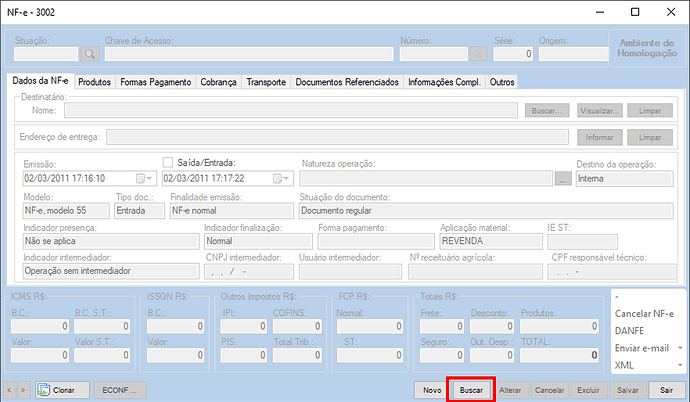Image resolution: width=690 pixels, height=402 pixels.
Task: Click the Finalidade emissão NF-e normal field
Action: pos(232,211)
